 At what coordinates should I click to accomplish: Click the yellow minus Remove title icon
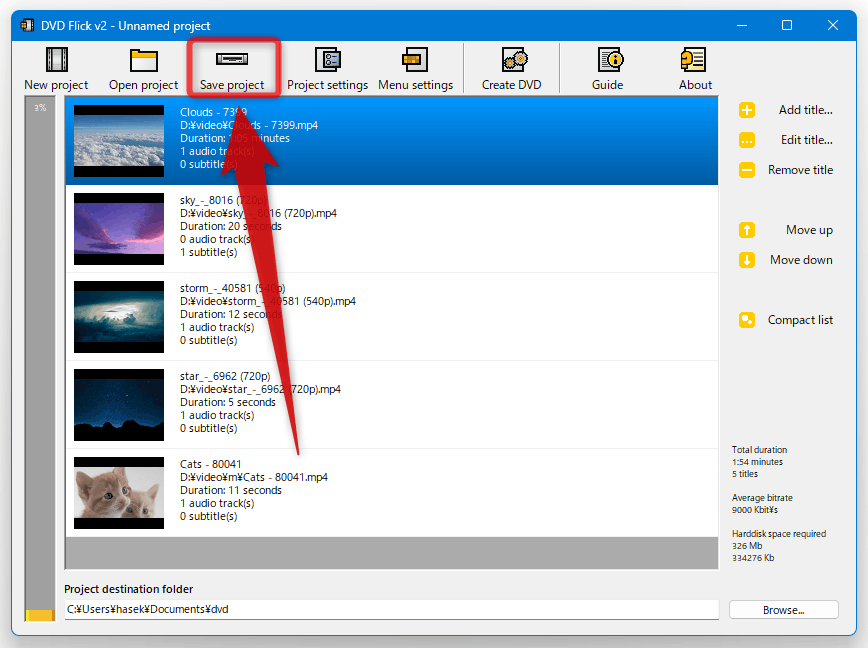(x=747, y=170)
